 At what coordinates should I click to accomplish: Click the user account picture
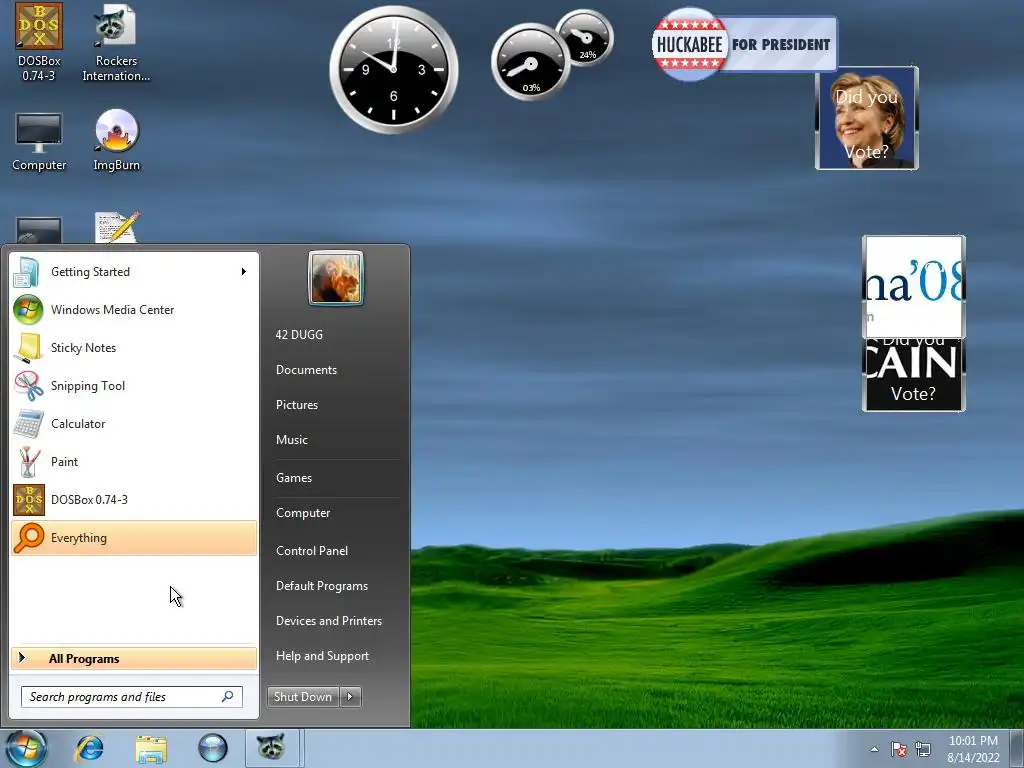coord(336,278)
